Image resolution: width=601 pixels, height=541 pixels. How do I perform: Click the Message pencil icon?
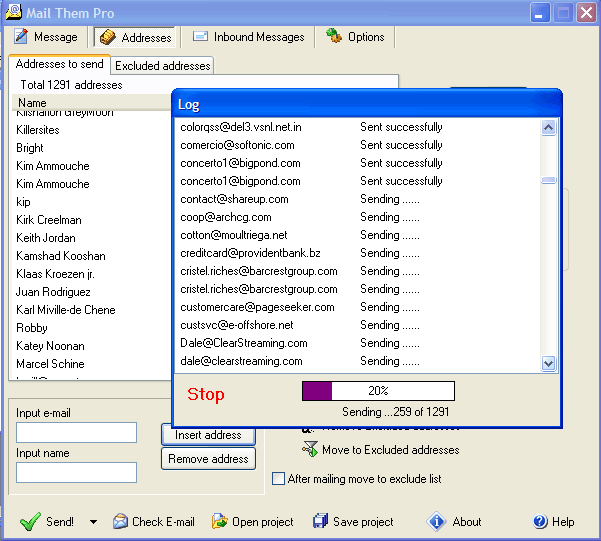tap(21, 36)
